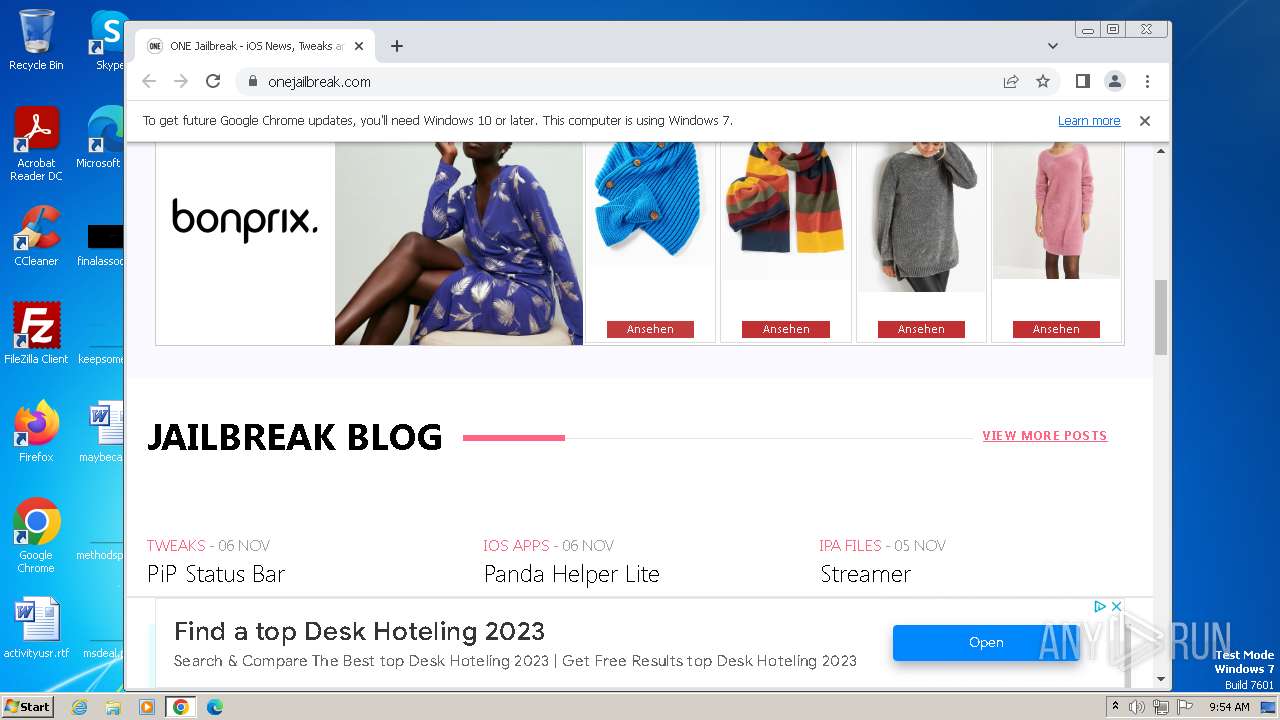Click the TWEAKS category label

coord(176,546)
